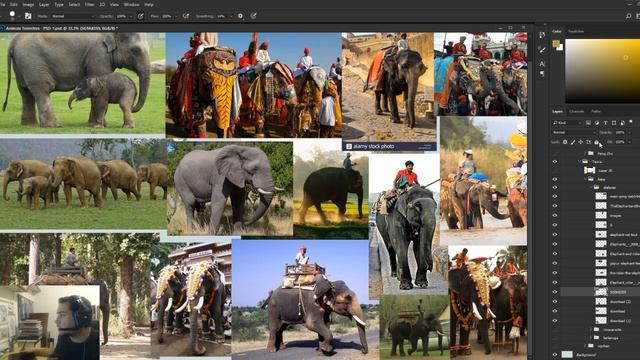Hide the top open group under Feng Zhu
The width and height of the screenshot is (640, 360).
[555, 162]
